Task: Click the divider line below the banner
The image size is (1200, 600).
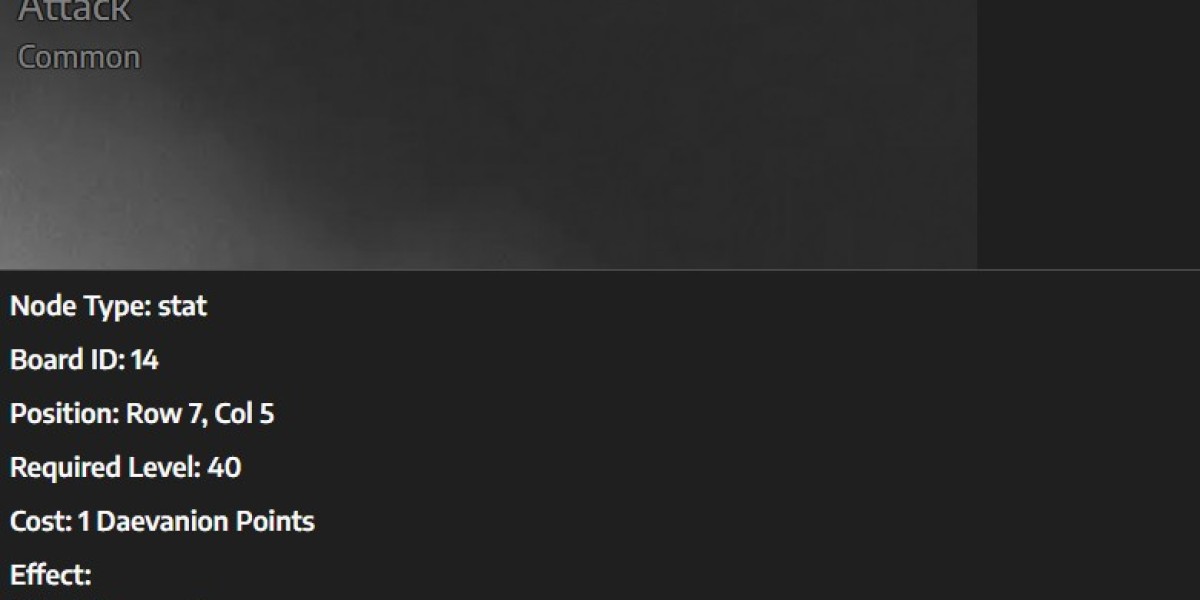Action: click(600, 269)
